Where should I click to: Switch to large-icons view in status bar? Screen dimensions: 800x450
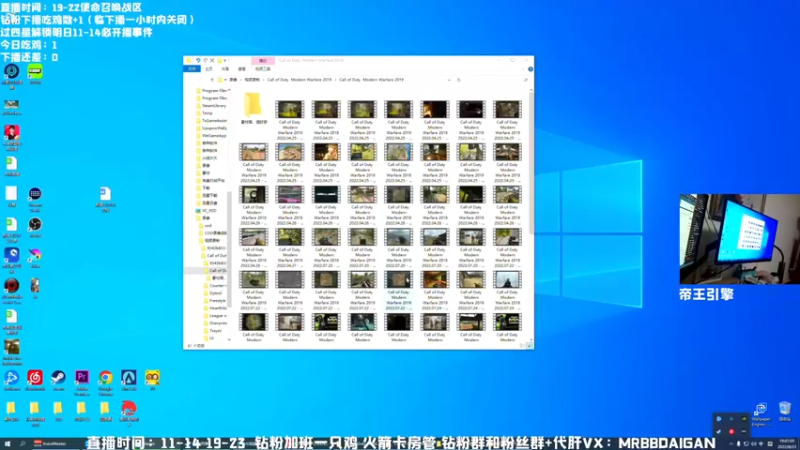530,346
